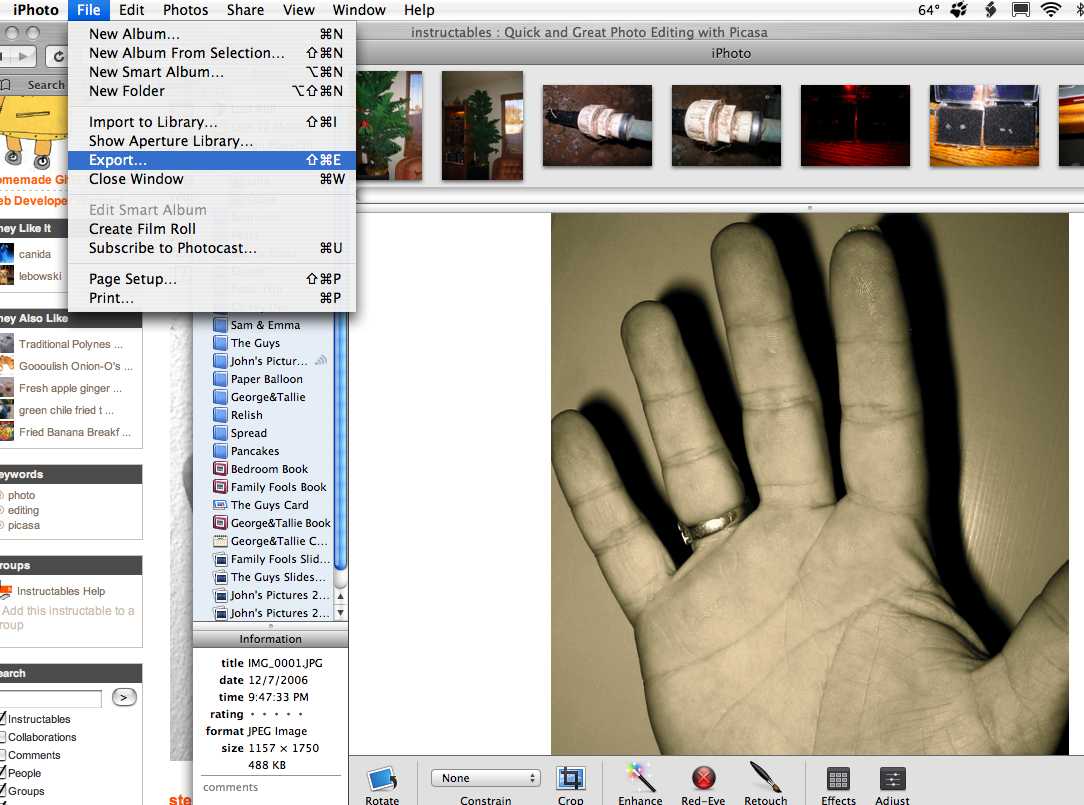This screenshot has width=1084, height=805.
Task: Toggle the Instructables search checkbox
Action: point(3,719)
